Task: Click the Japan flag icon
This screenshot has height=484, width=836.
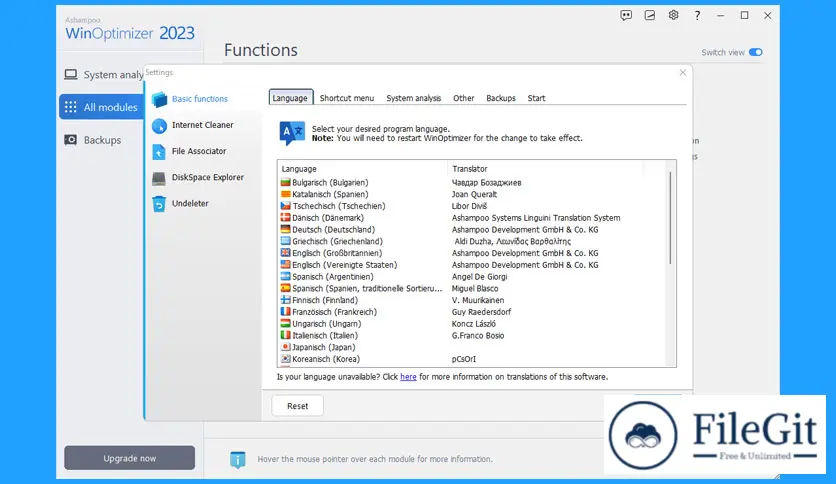Action: point(286,346)
